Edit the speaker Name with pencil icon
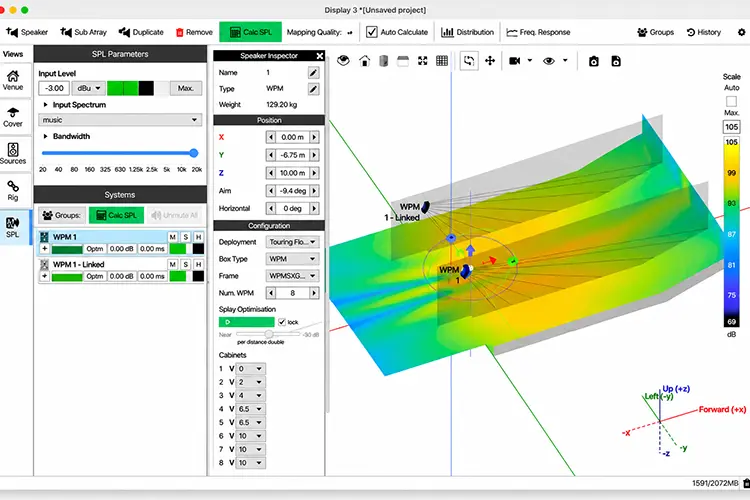 [x=313, y=73]
